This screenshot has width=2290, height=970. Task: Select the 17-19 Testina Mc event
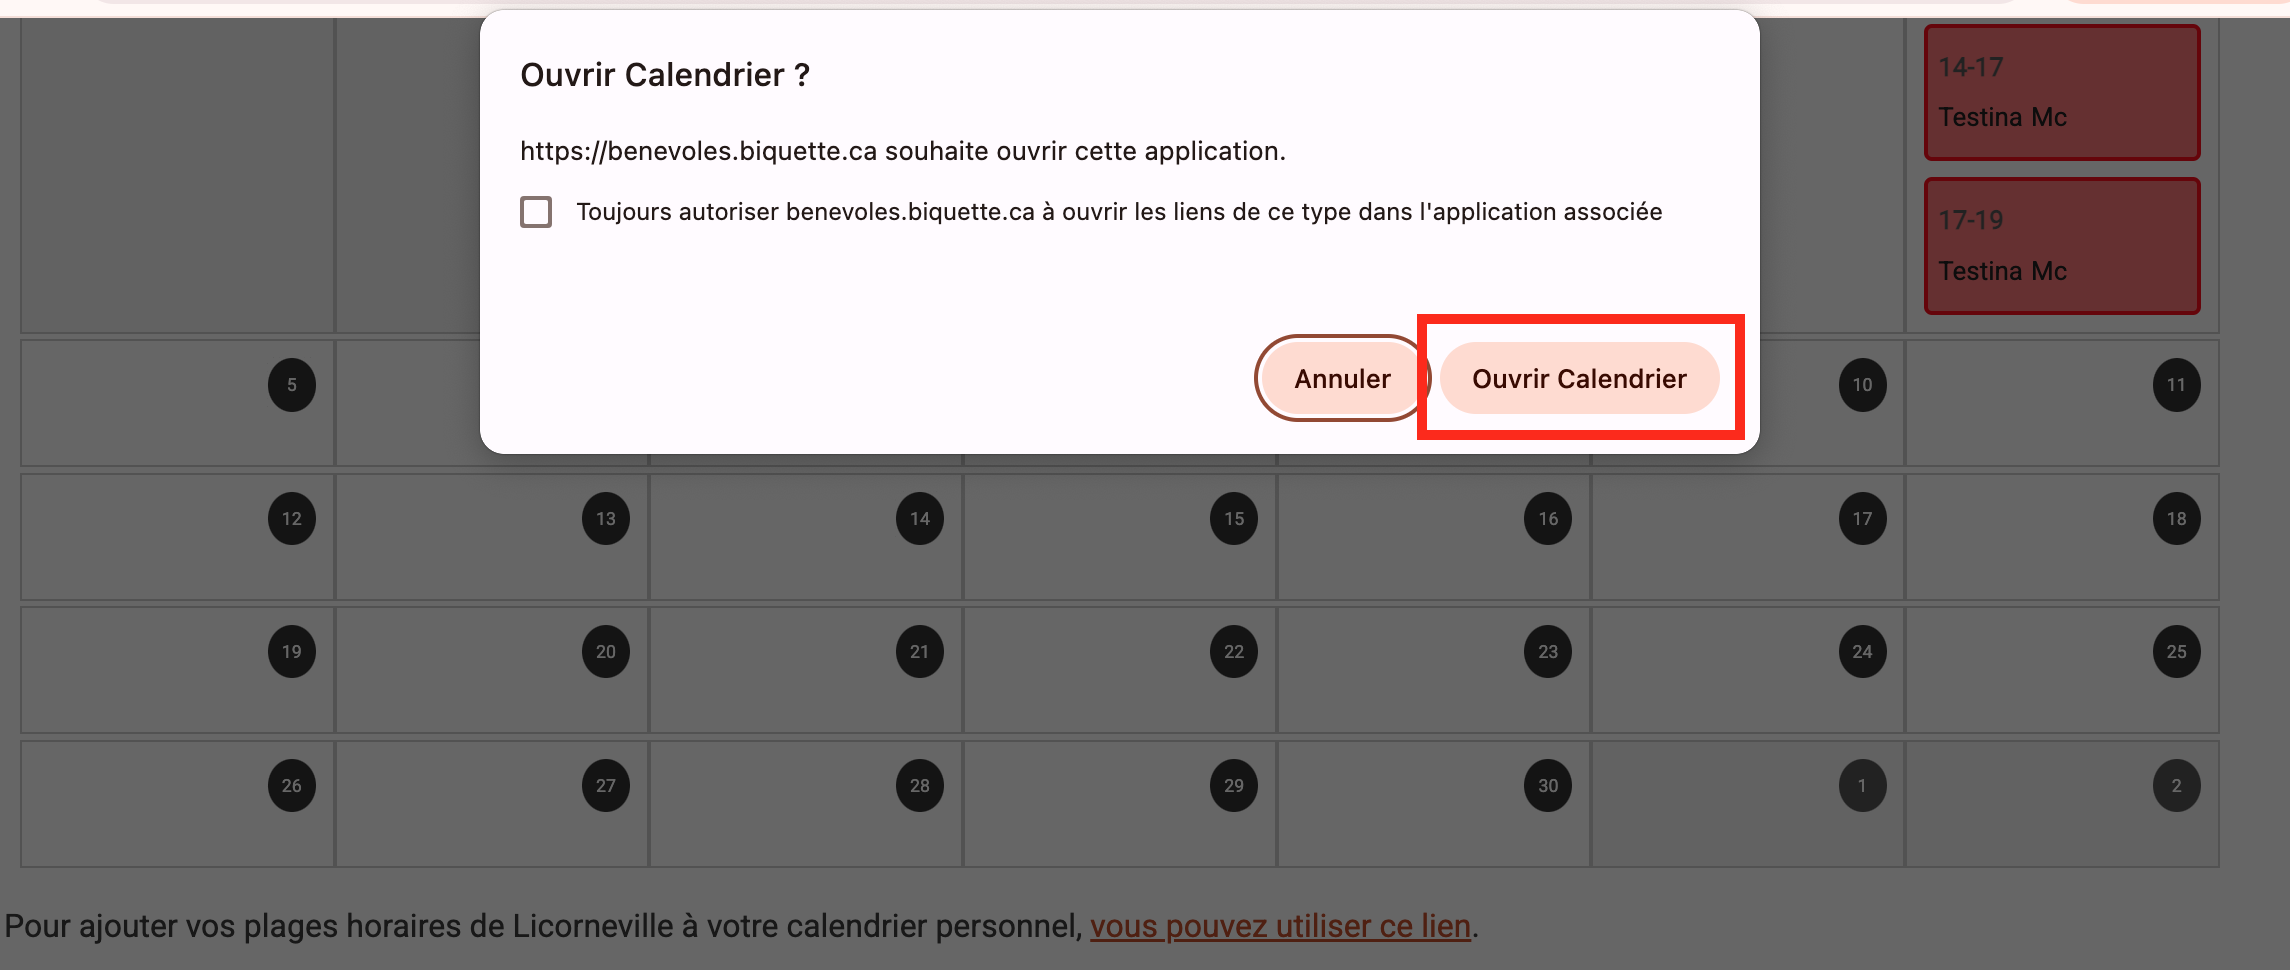point(2060,246)
